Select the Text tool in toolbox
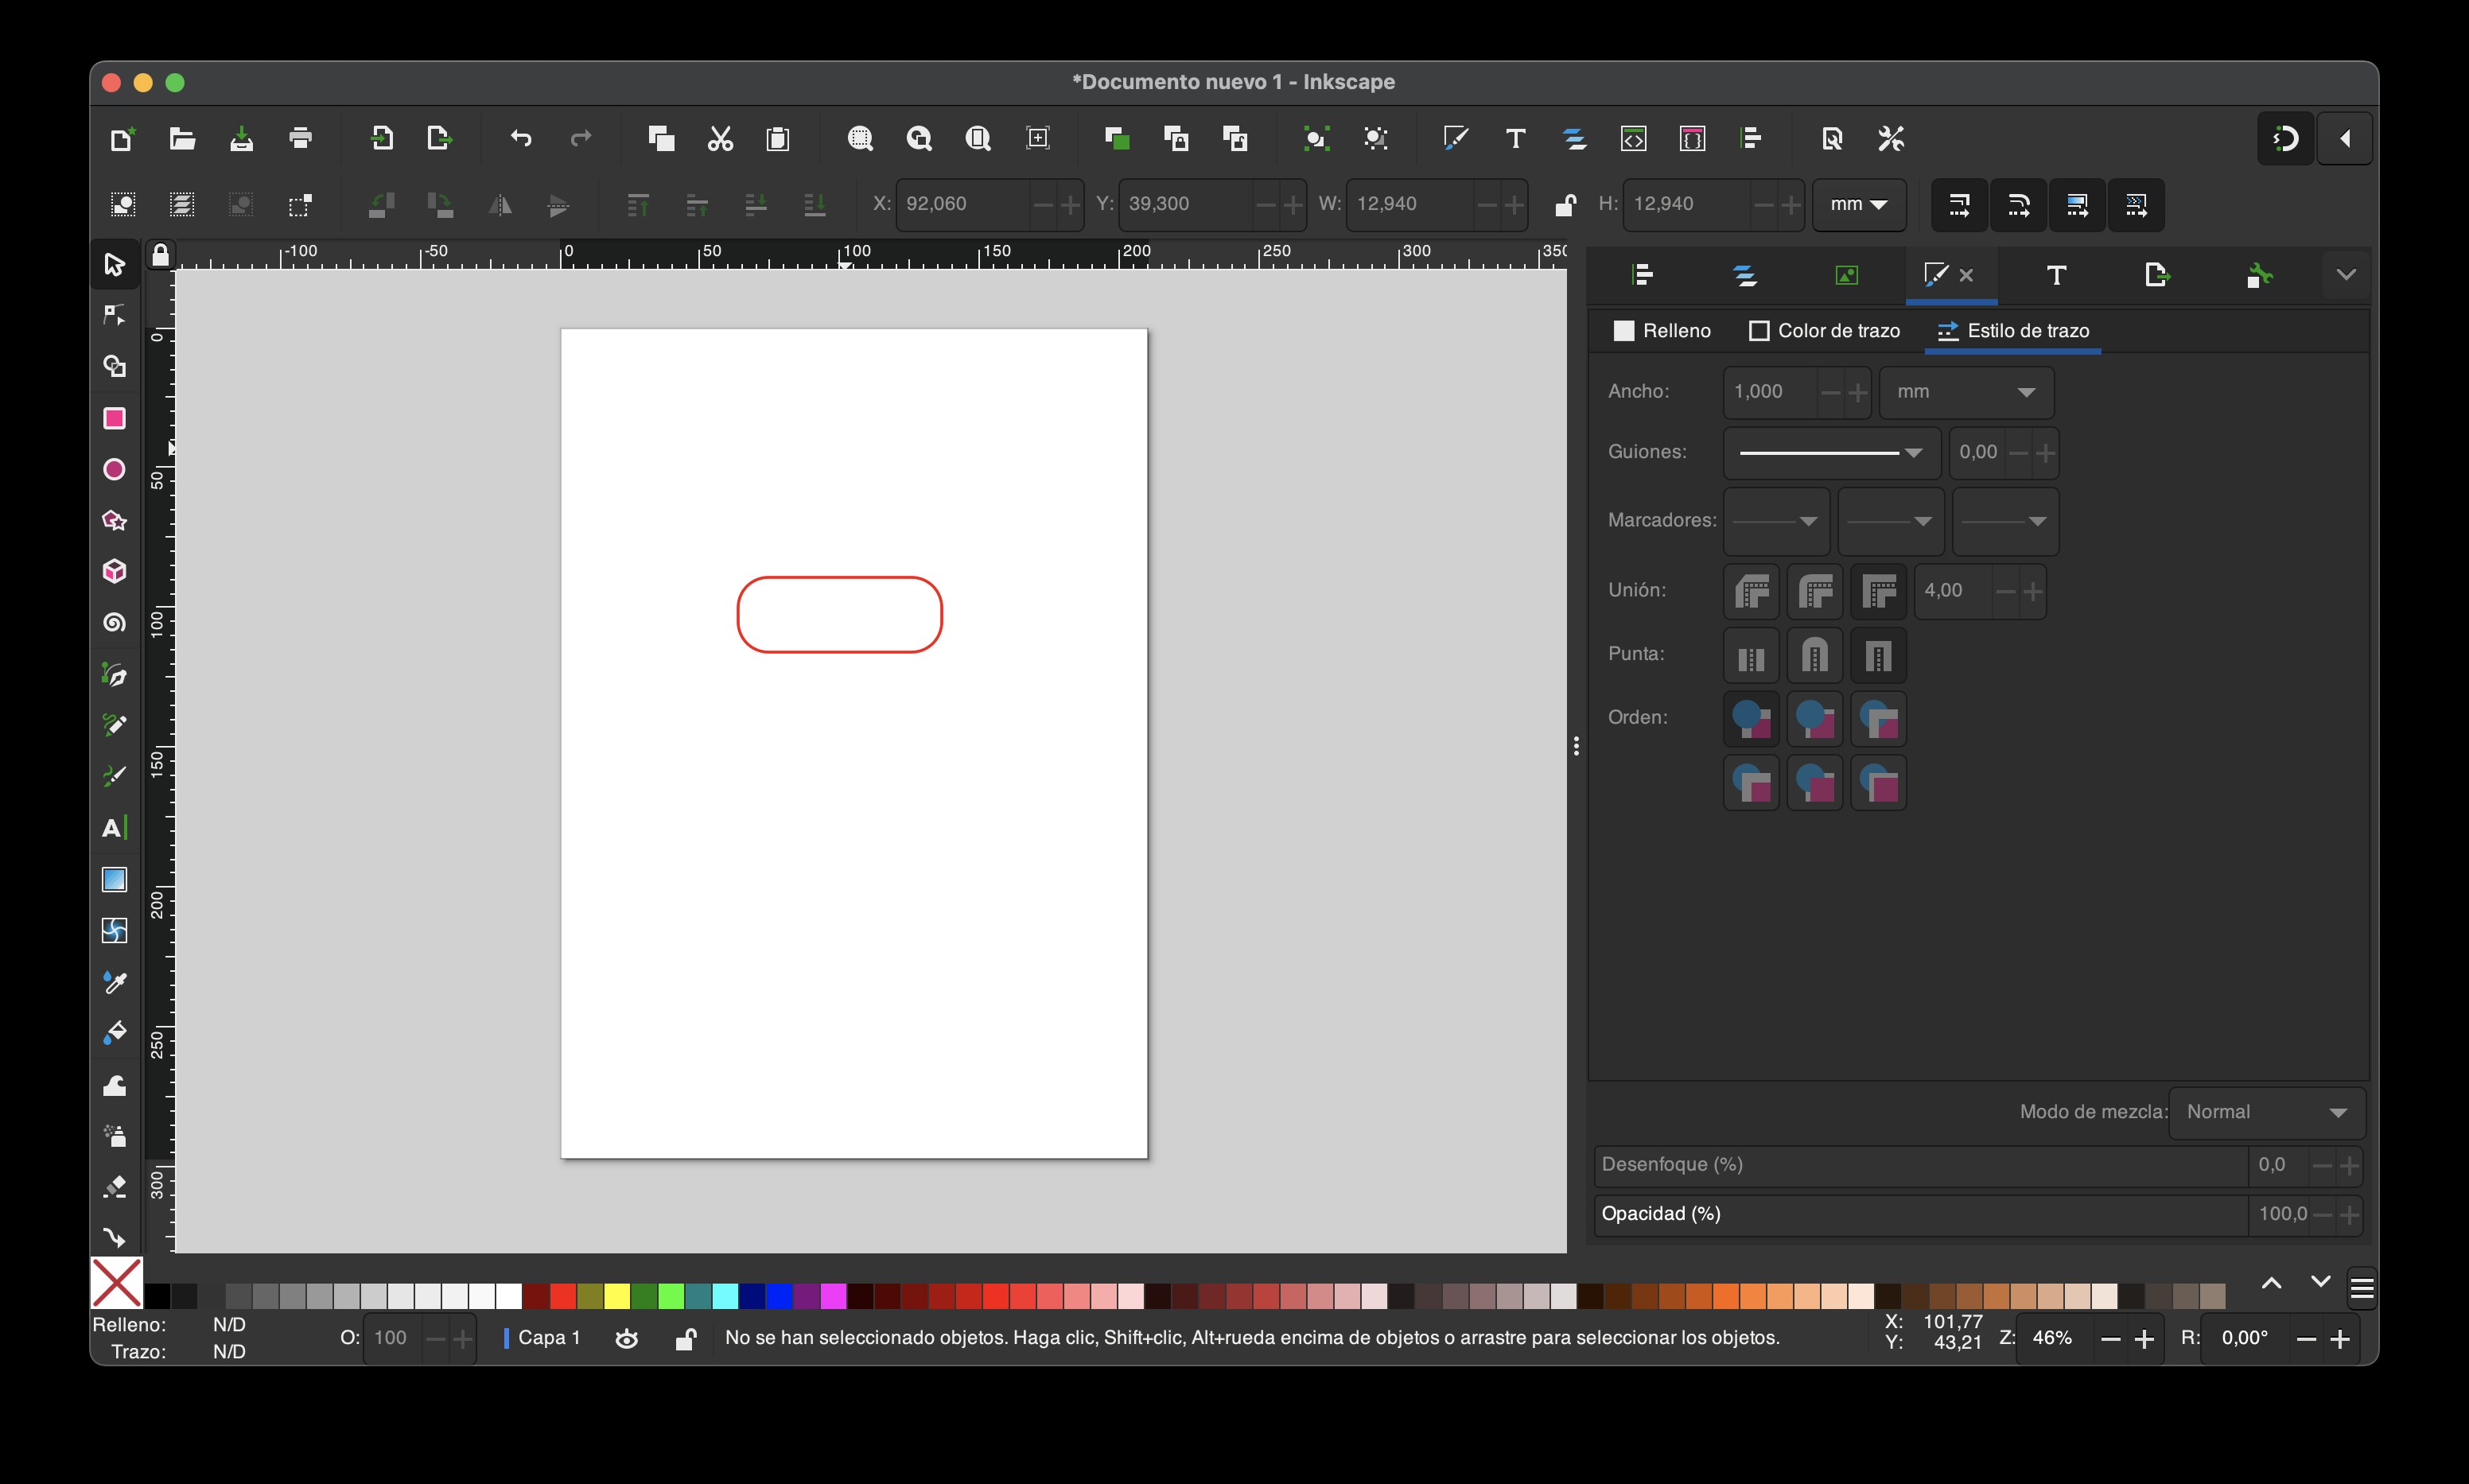This screenshot has height=1484, width=2469. pyautogui.click(x=114, y=828)
